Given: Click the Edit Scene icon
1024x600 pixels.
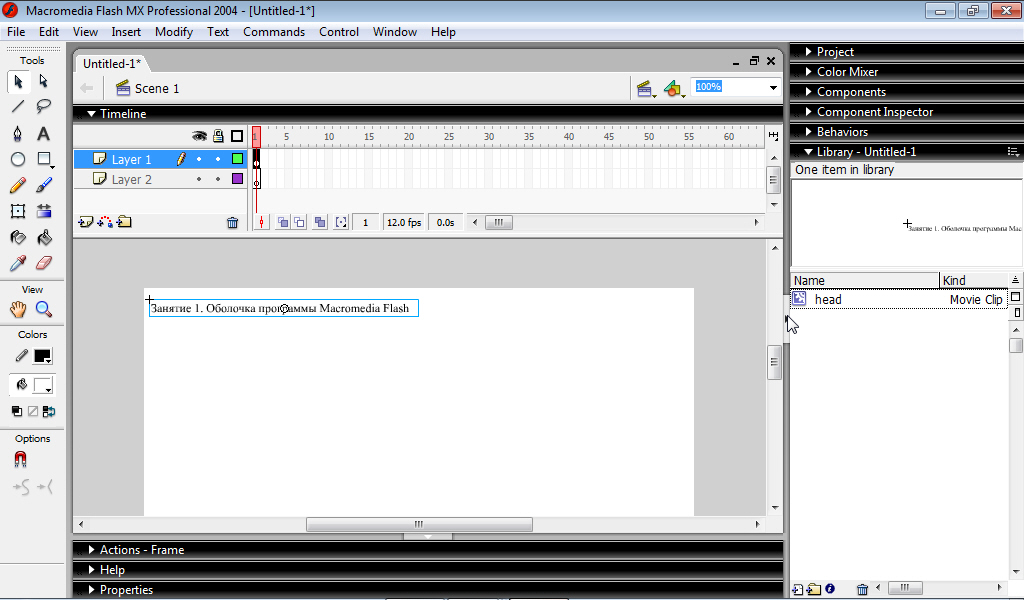Looking at the screenshot, I should (645, 89).
